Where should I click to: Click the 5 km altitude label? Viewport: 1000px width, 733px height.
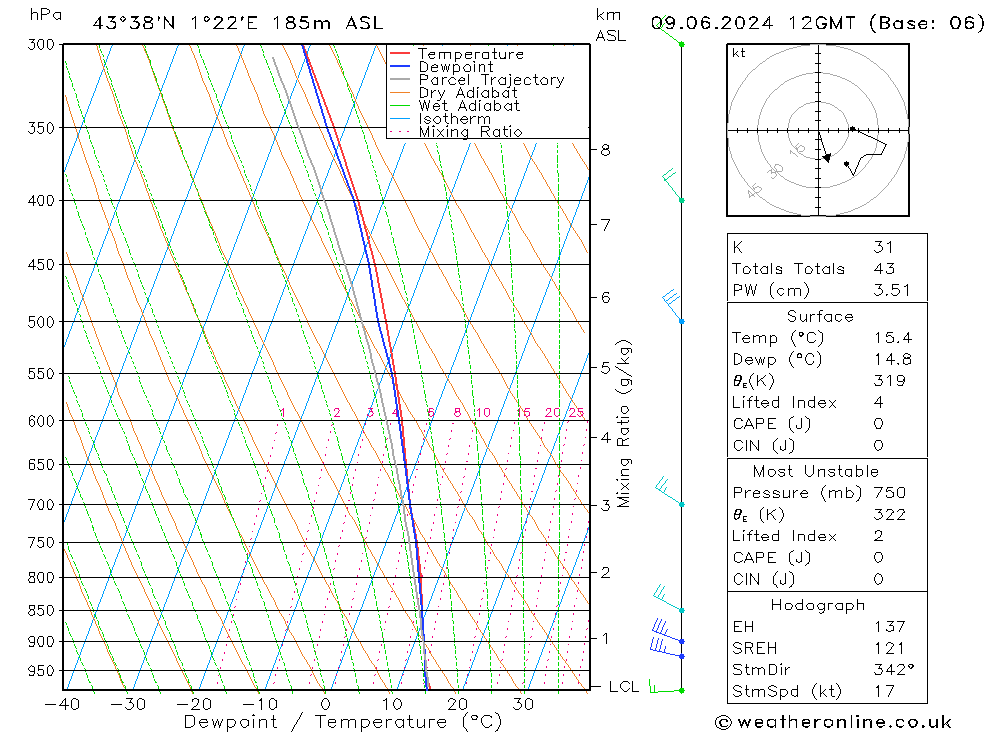coord(605,367)
